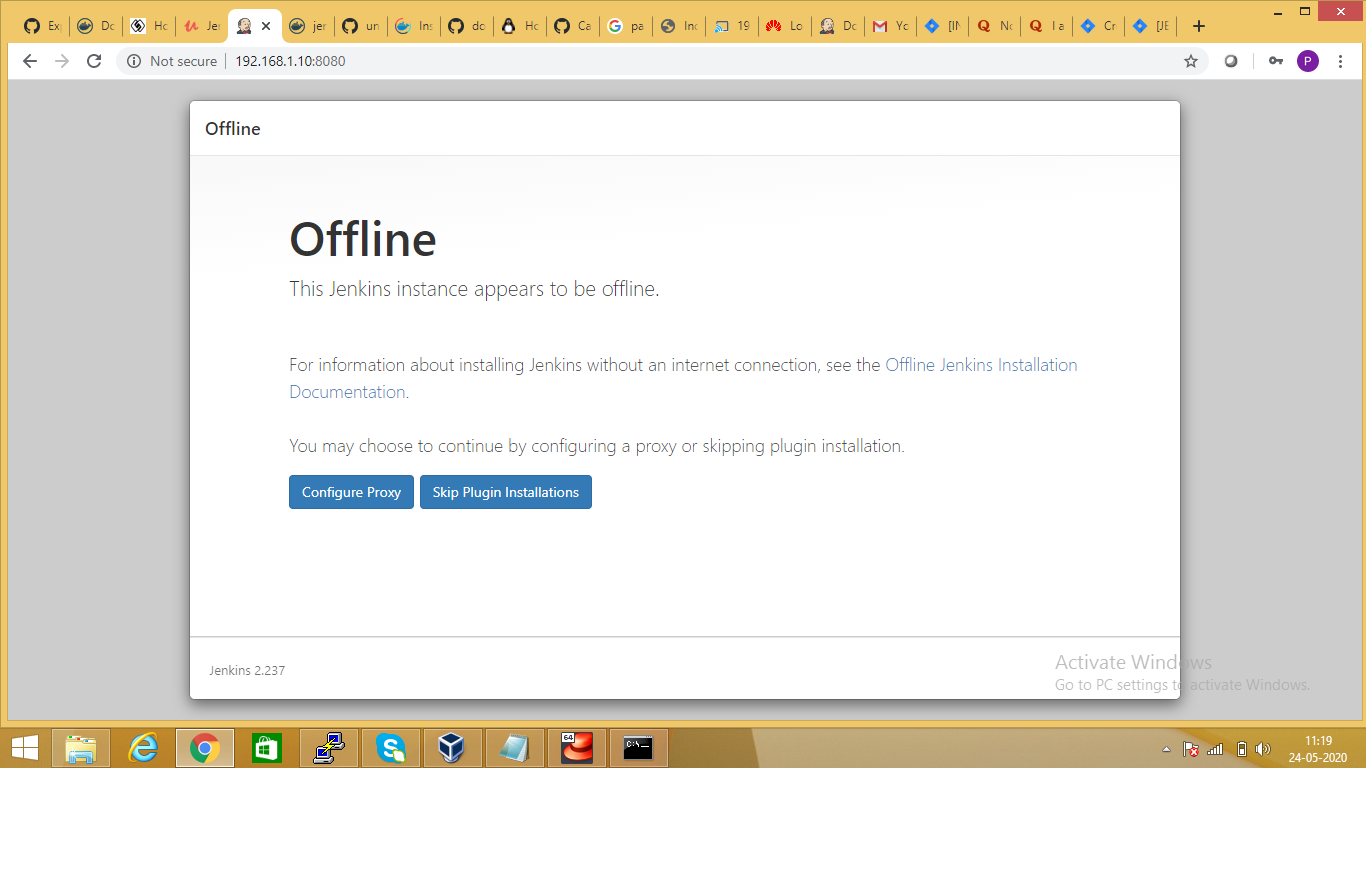Open a new browser tab
The image size is (1366, 886).
pos(1199,26)
